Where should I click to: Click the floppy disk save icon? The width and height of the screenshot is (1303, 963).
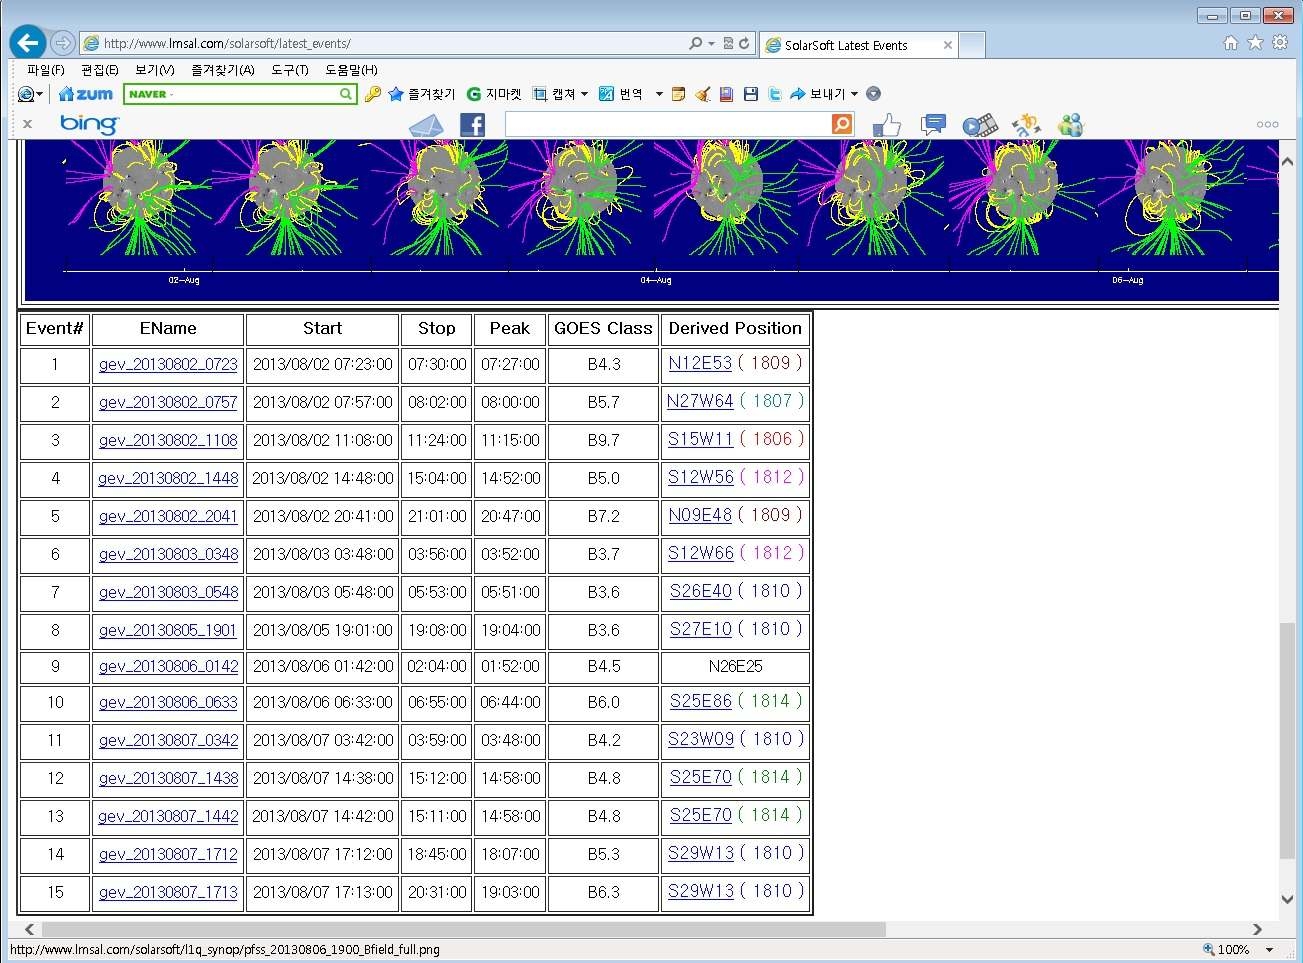[751, 94]
